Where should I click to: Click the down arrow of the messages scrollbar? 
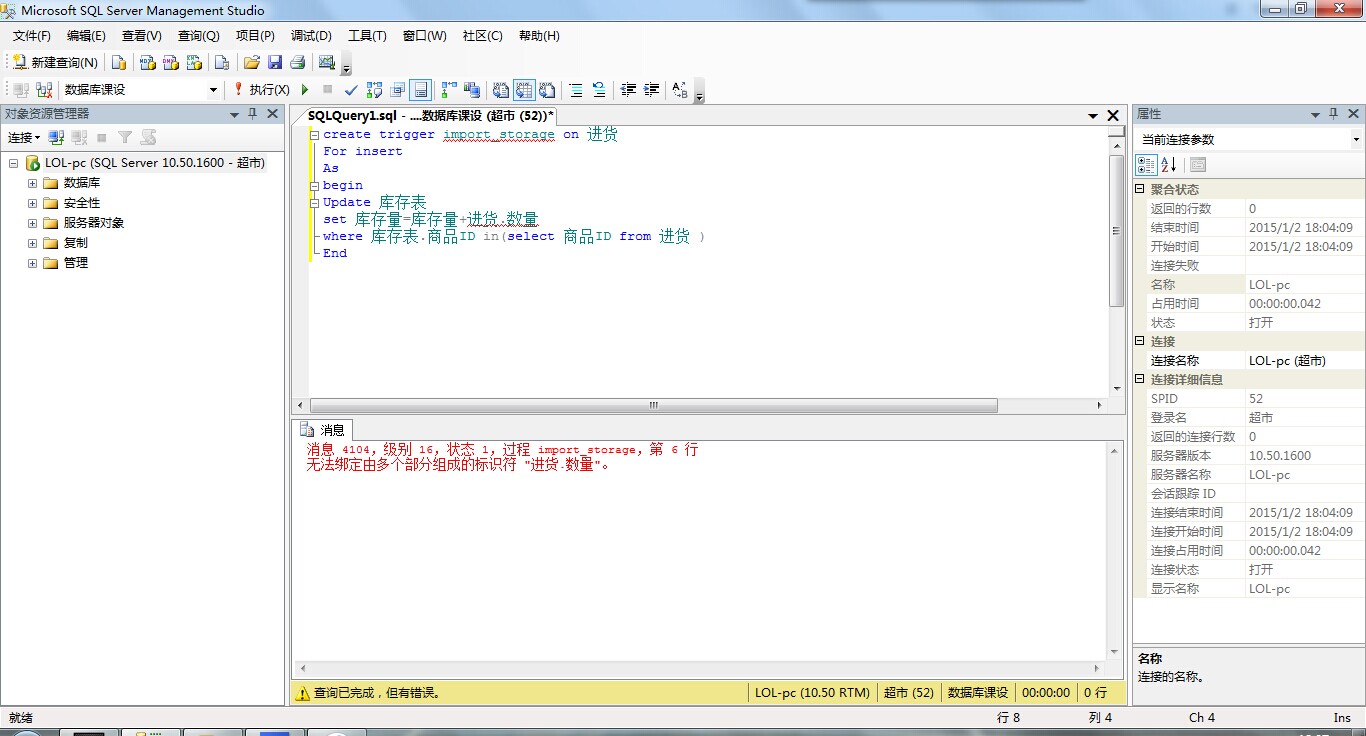(x=1116, y=653)
